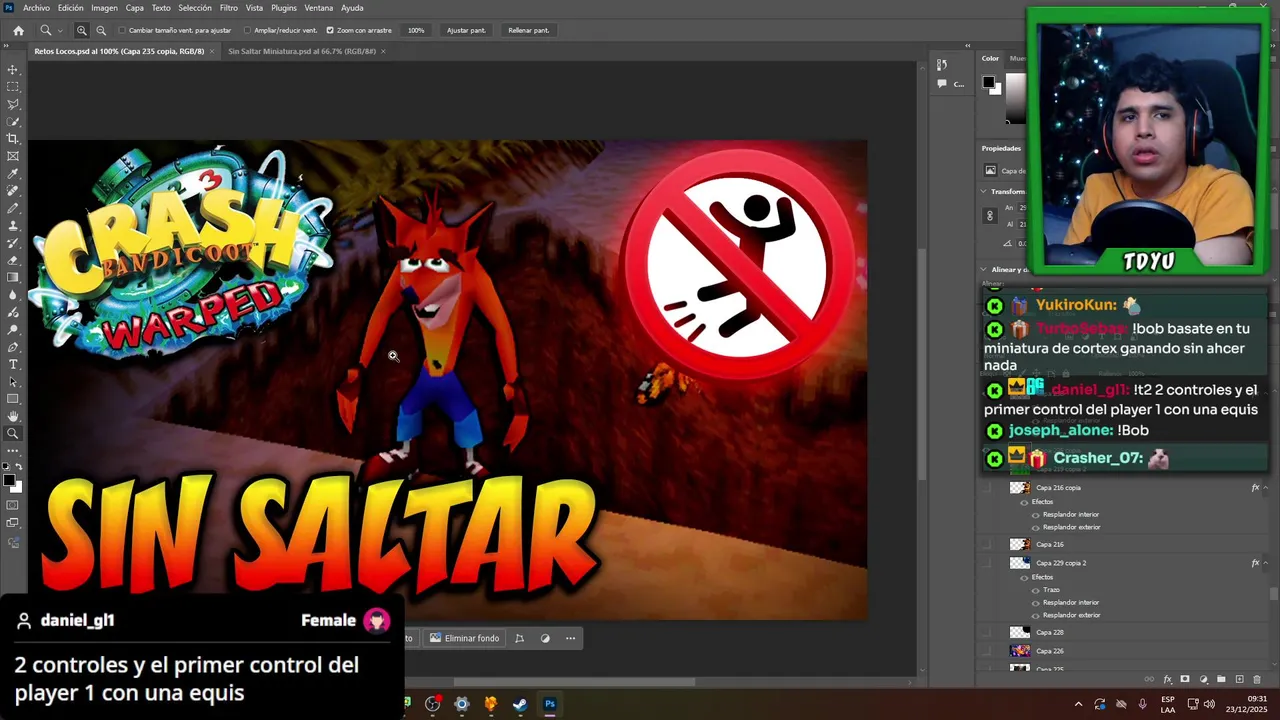The height and width of the screenshot is (720, 1280).
Task: Select the Polygonal Lasso tool
Action: (x=13, y=104)
